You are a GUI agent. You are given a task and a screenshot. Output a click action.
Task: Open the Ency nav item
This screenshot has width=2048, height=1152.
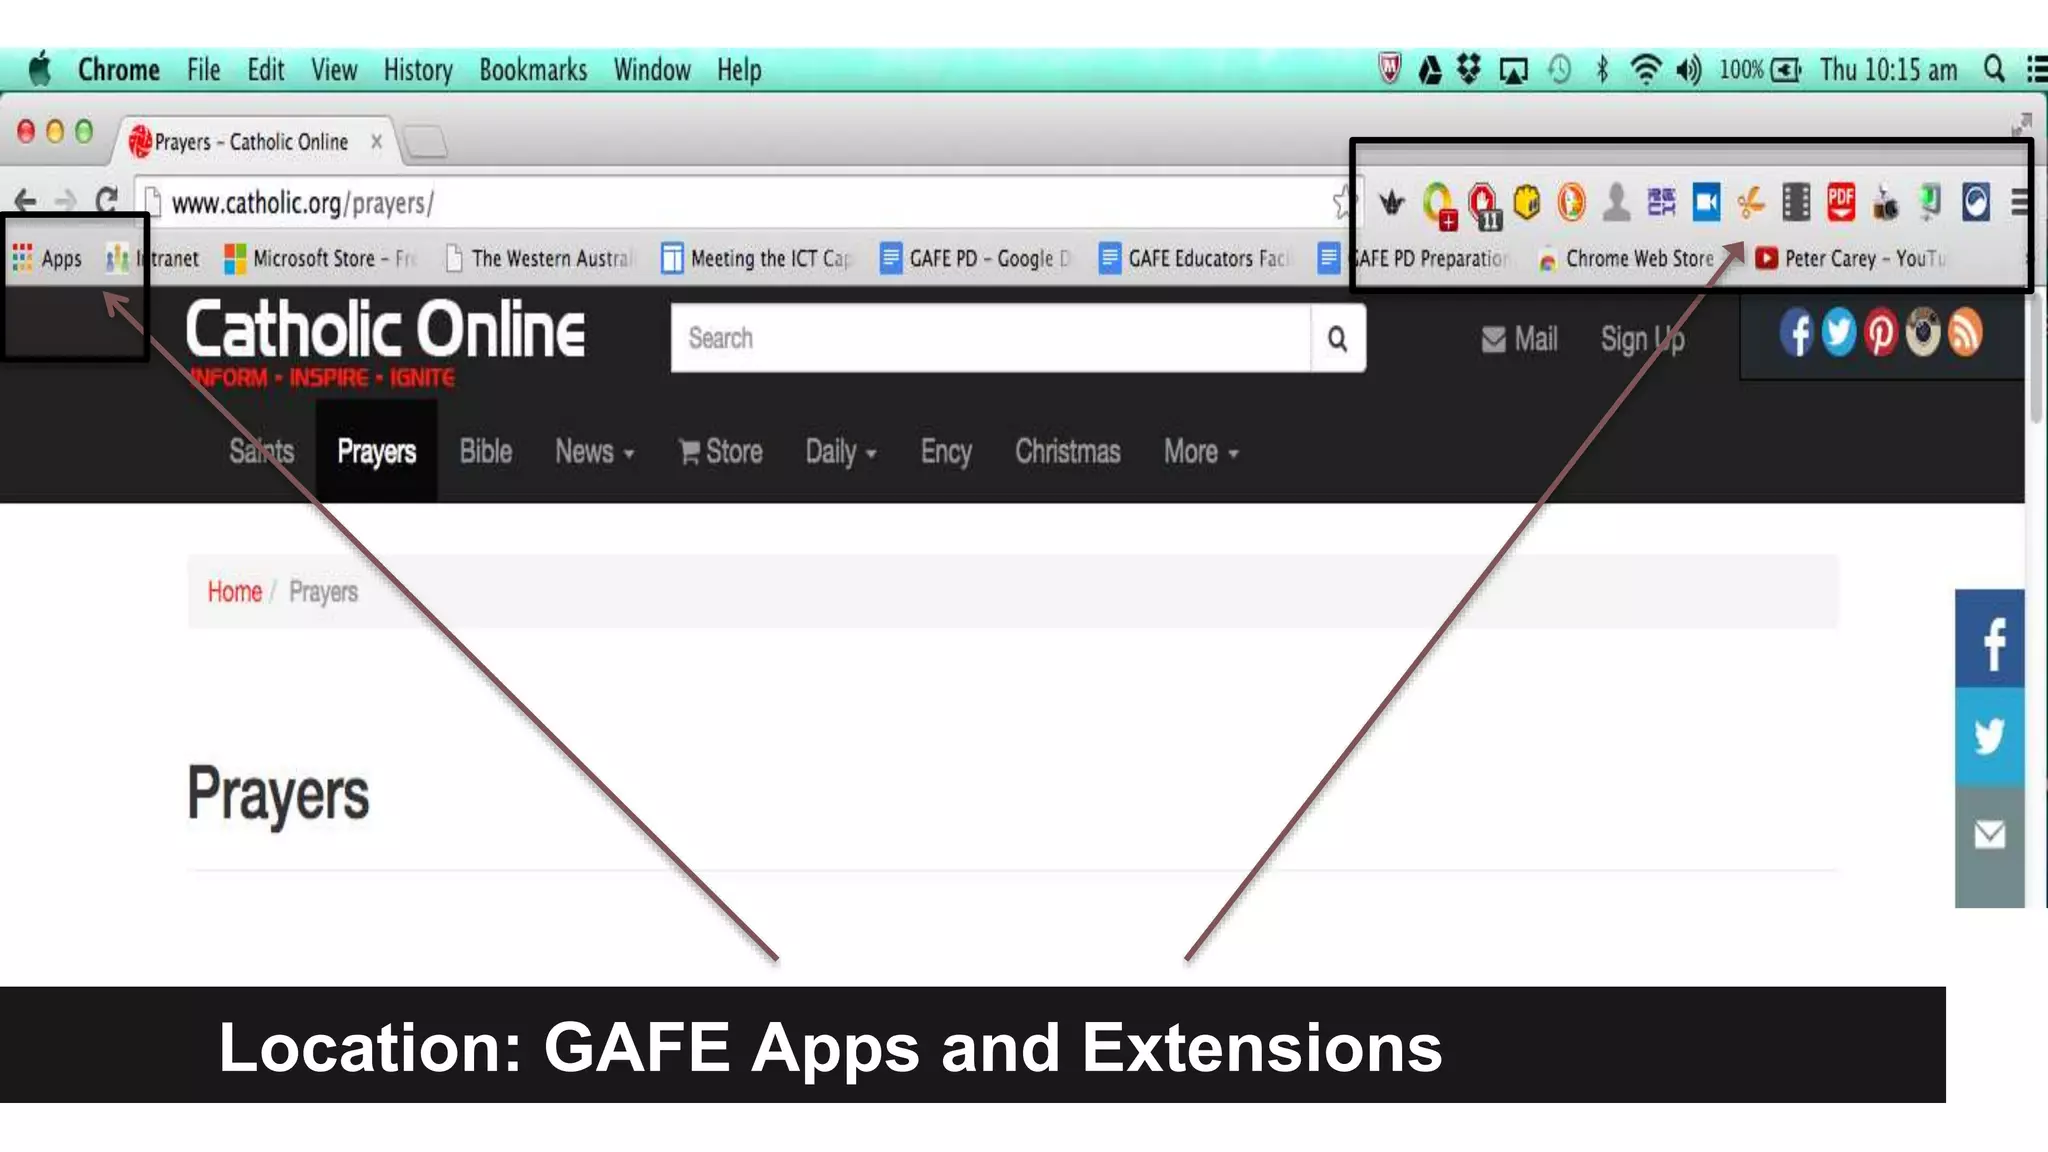pos(946,452)
